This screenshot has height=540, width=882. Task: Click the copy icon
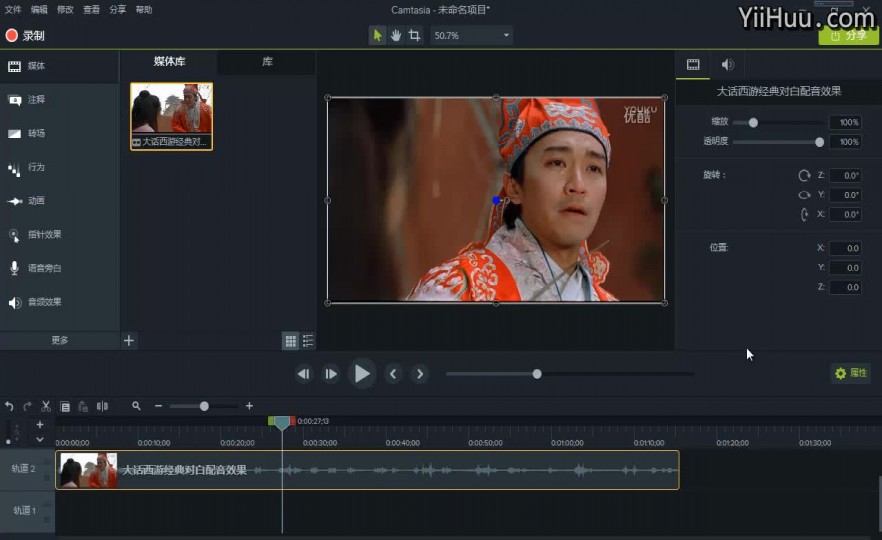pyautogui.click(x=65, y=406)
